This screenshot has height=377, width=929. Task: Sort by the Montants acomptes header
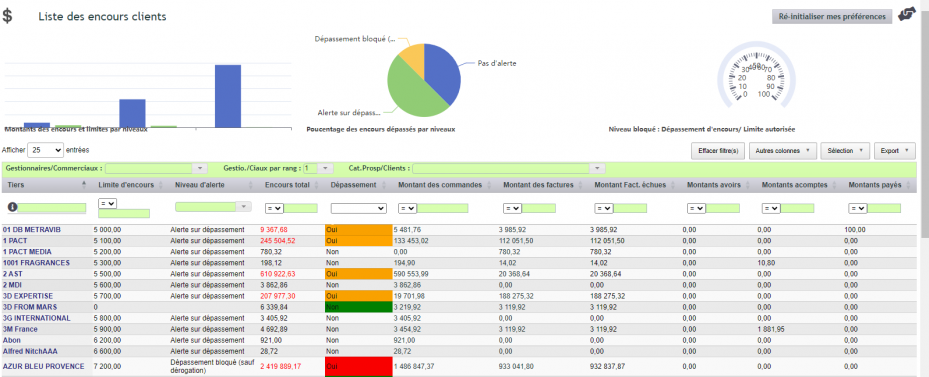pos(795,185)
